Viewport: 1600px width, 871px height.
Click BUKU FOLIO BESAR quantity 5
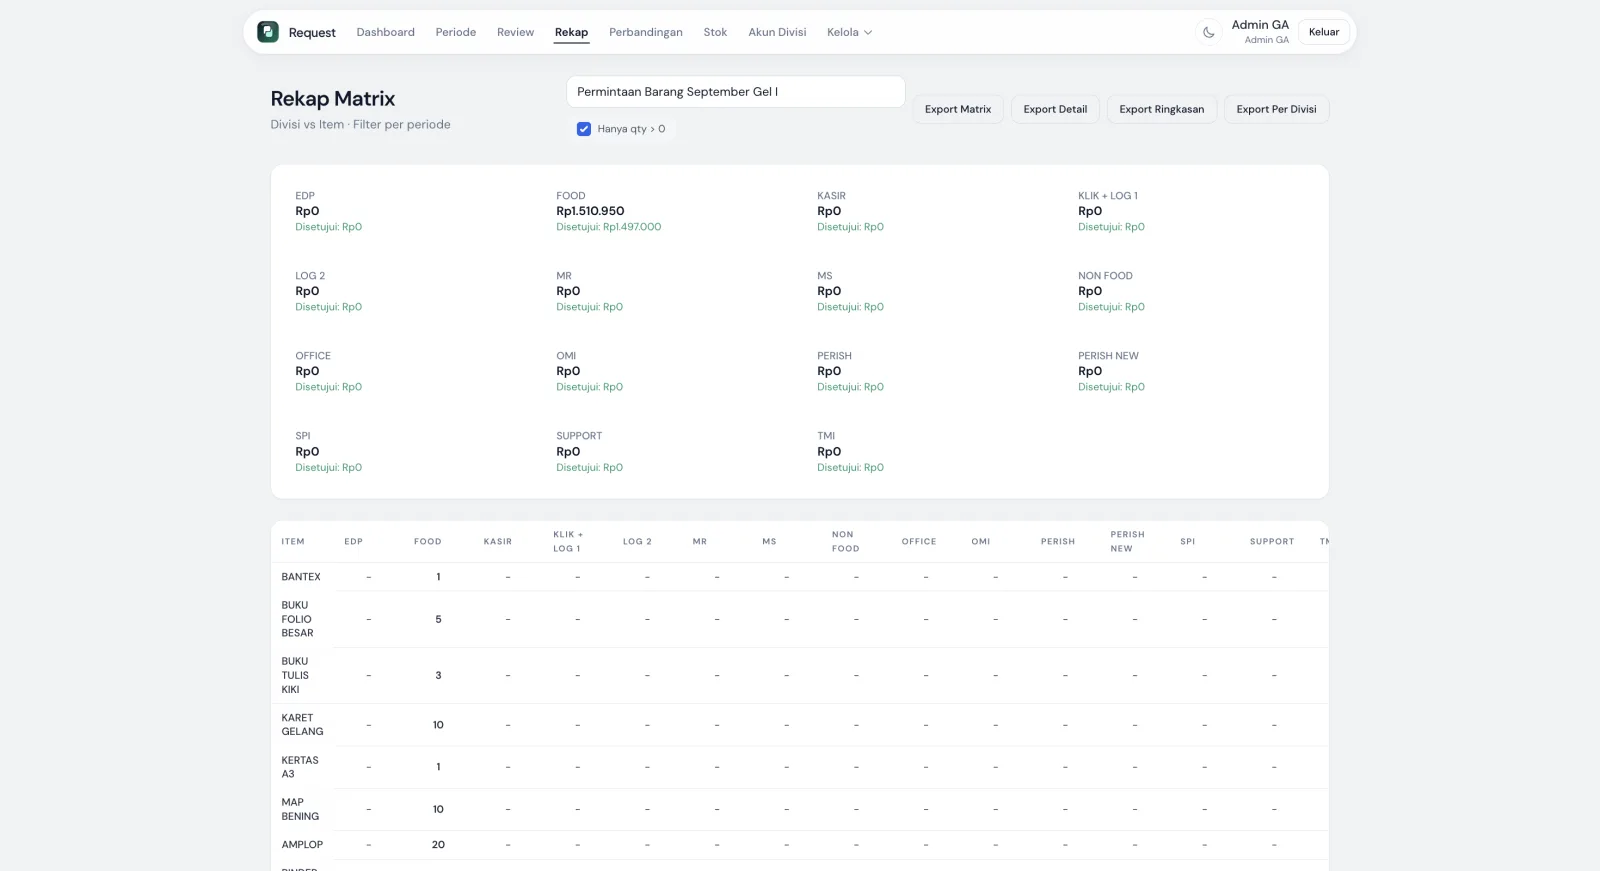[x=438, y=619]
